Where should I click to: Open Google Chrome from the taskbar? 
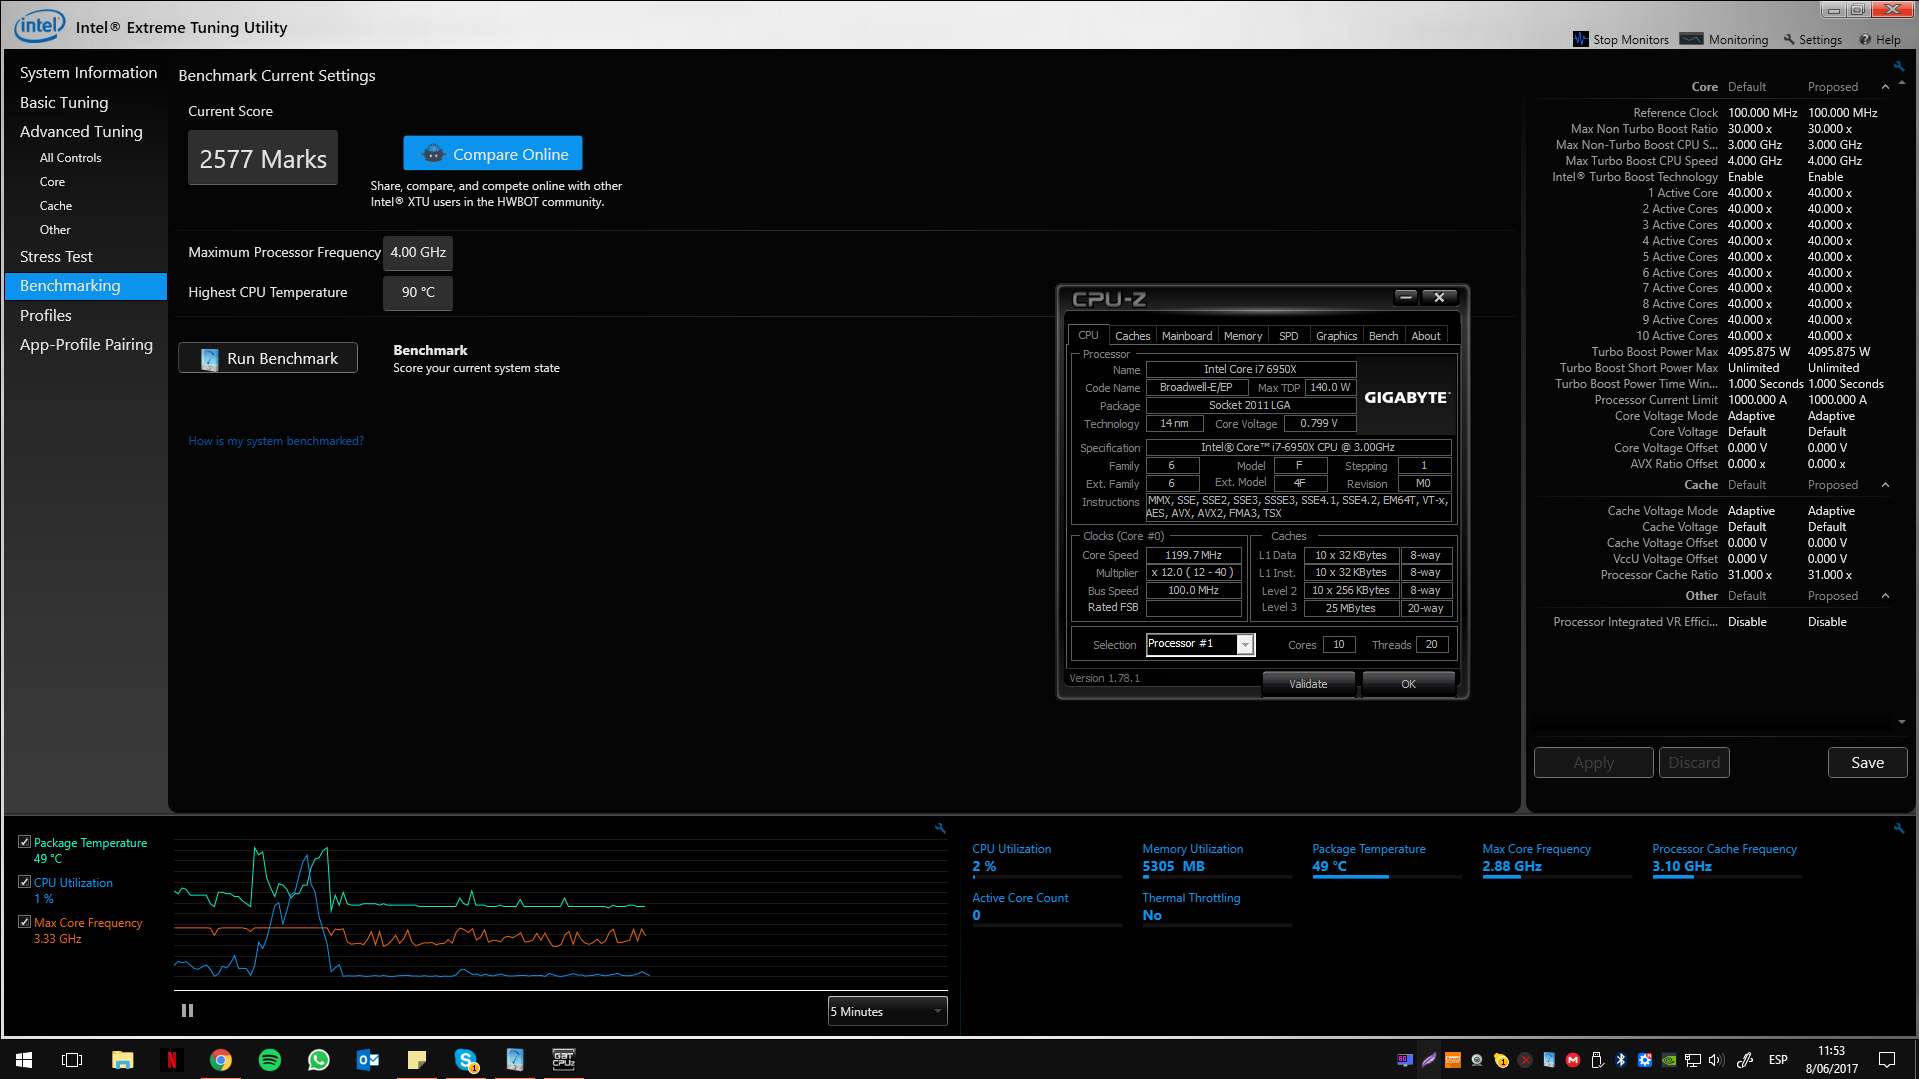click(x=221, y=1059)
